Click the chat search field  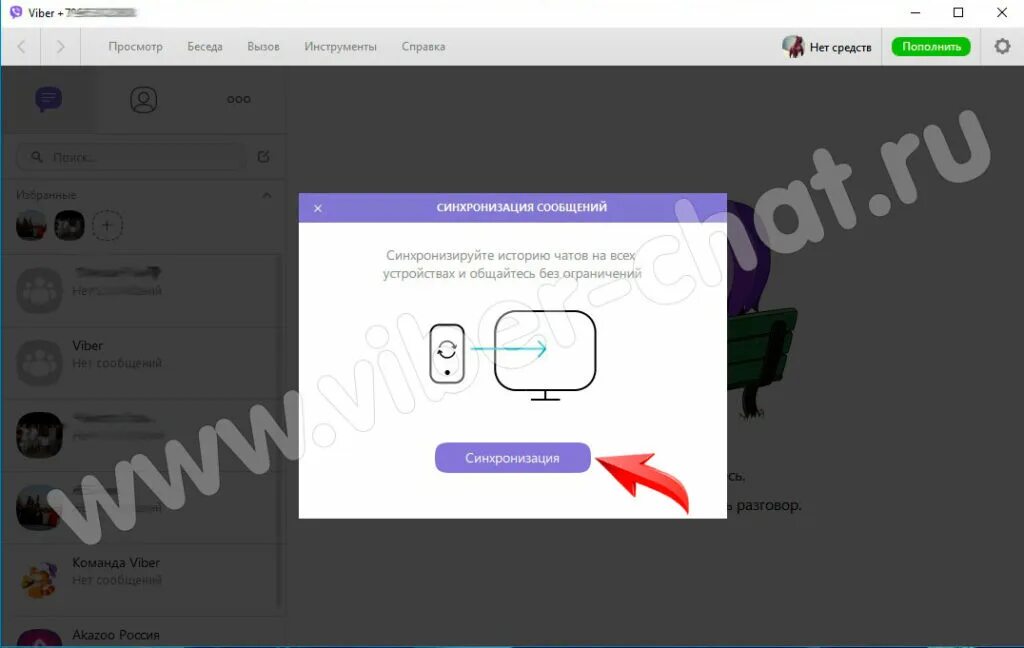pyautogui.click(x=131, y=157)
